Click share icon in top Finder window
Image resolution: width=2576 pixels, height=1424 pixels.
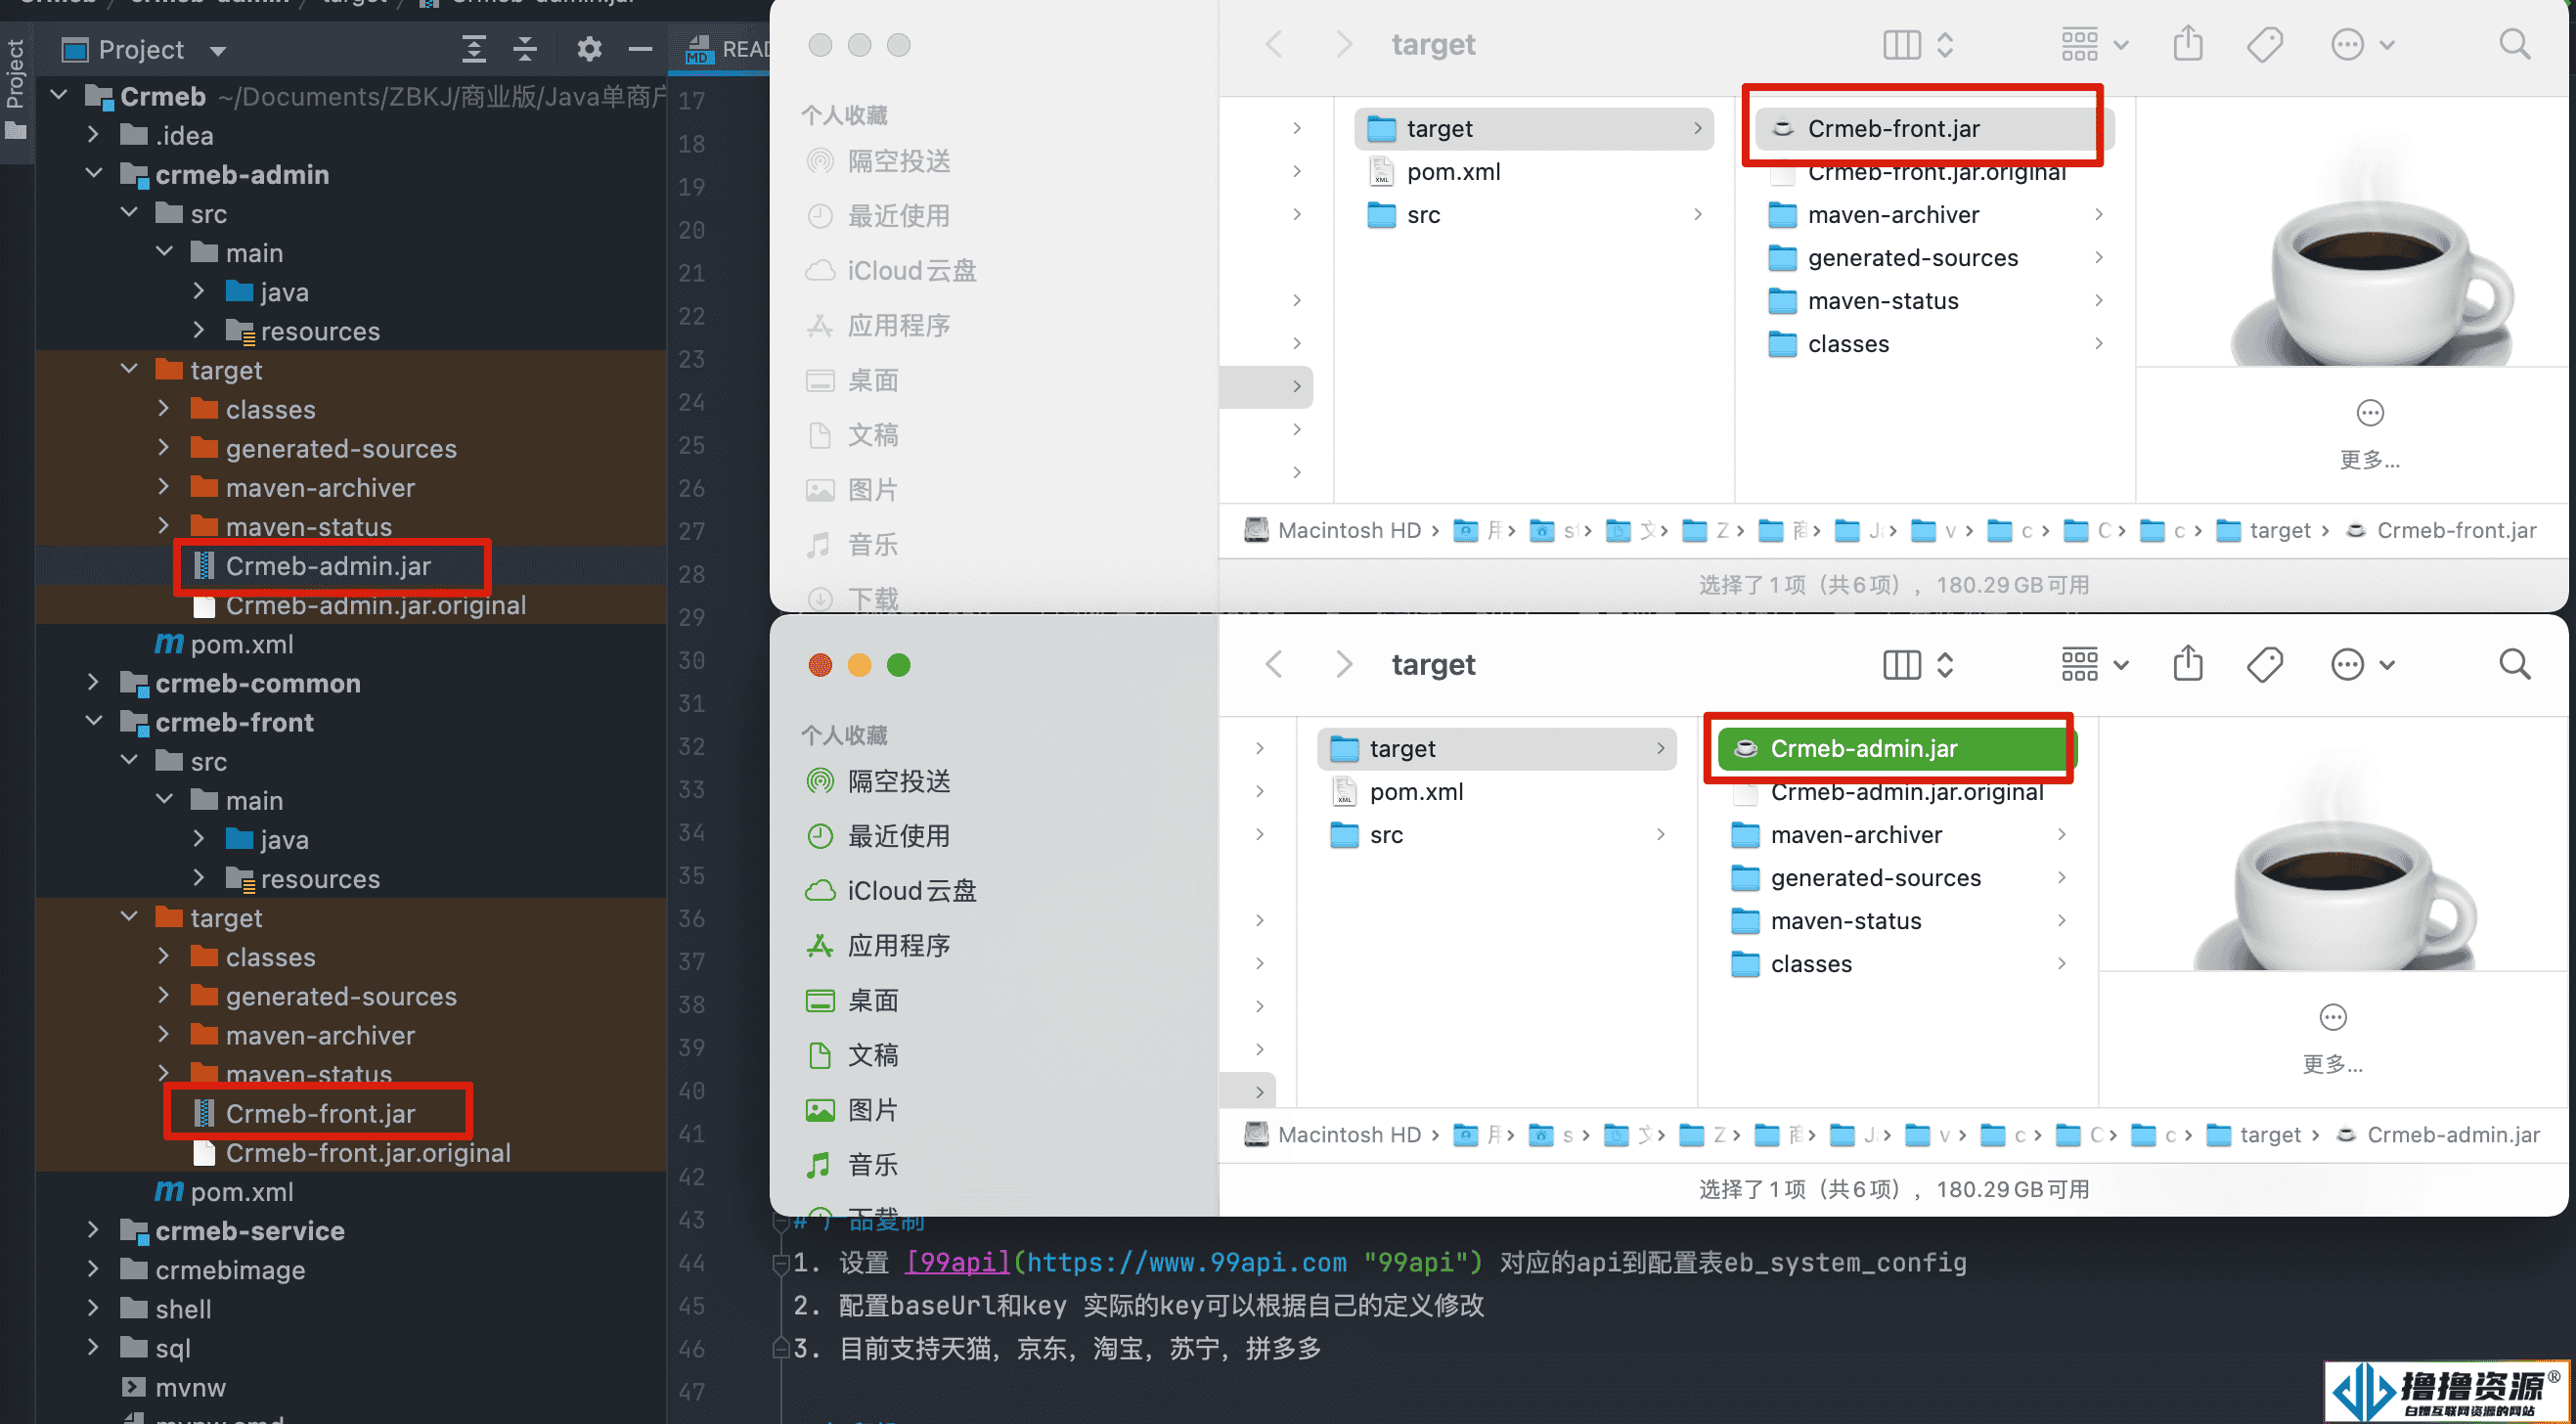click(x=2187, y=44)
